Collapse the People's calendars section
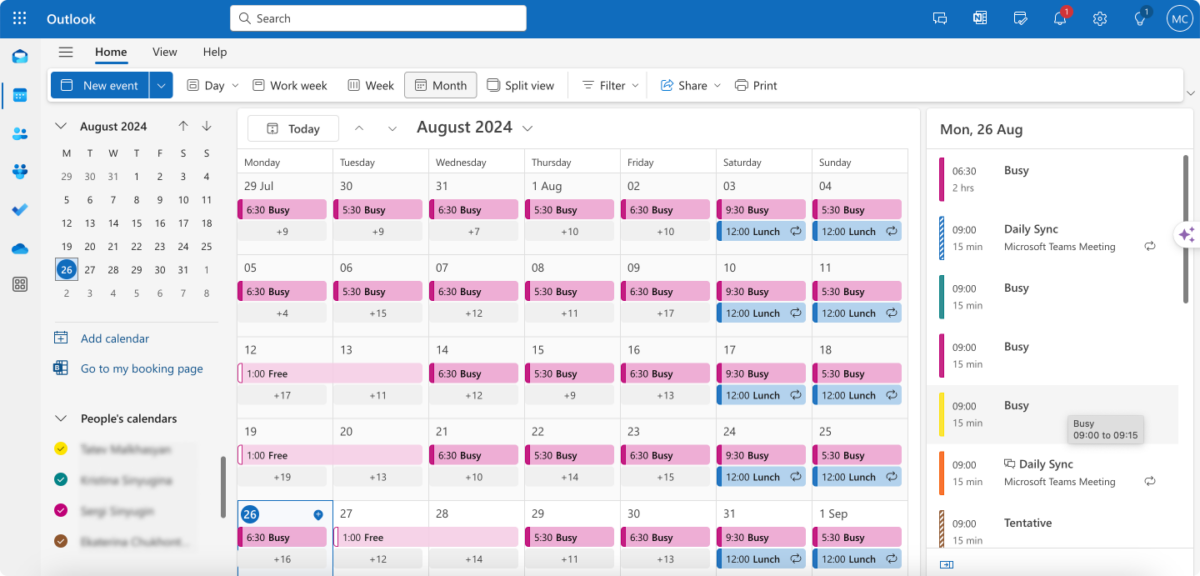 (63, 418)
